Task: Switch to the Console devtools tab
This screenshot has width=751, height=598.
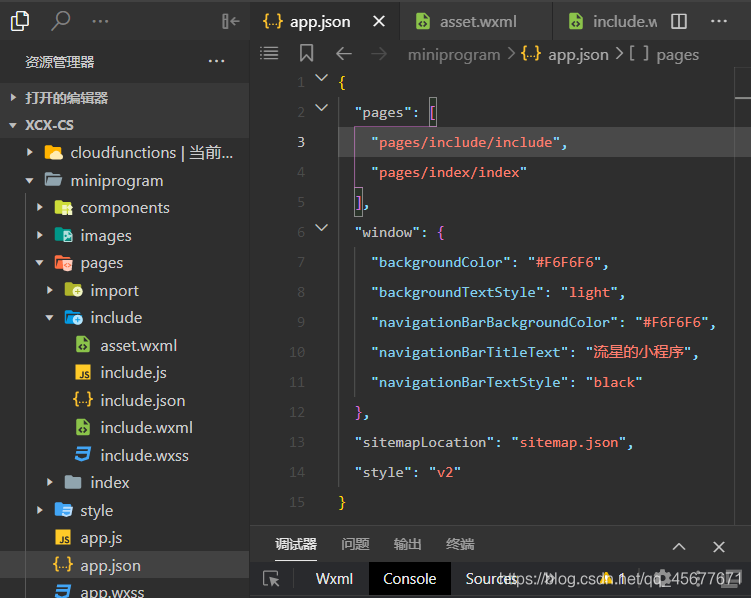Action: click(410, 579)
